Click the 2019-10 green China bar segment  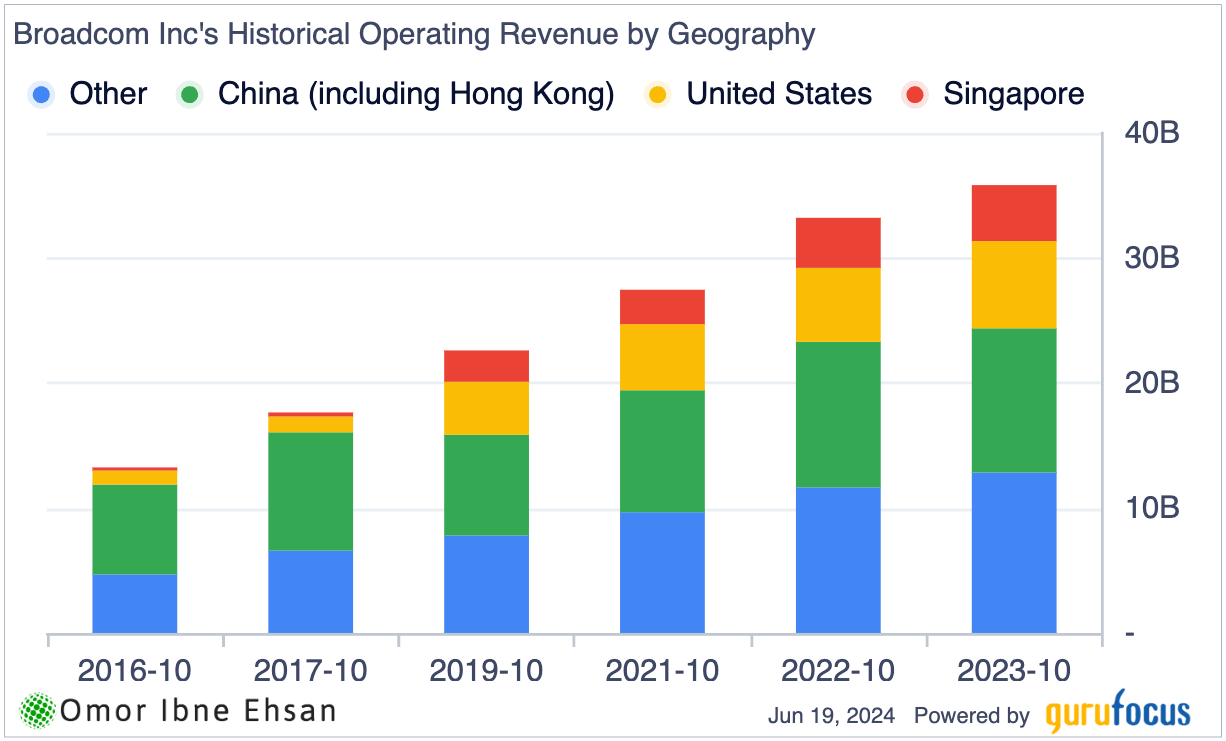coord(487,485)
